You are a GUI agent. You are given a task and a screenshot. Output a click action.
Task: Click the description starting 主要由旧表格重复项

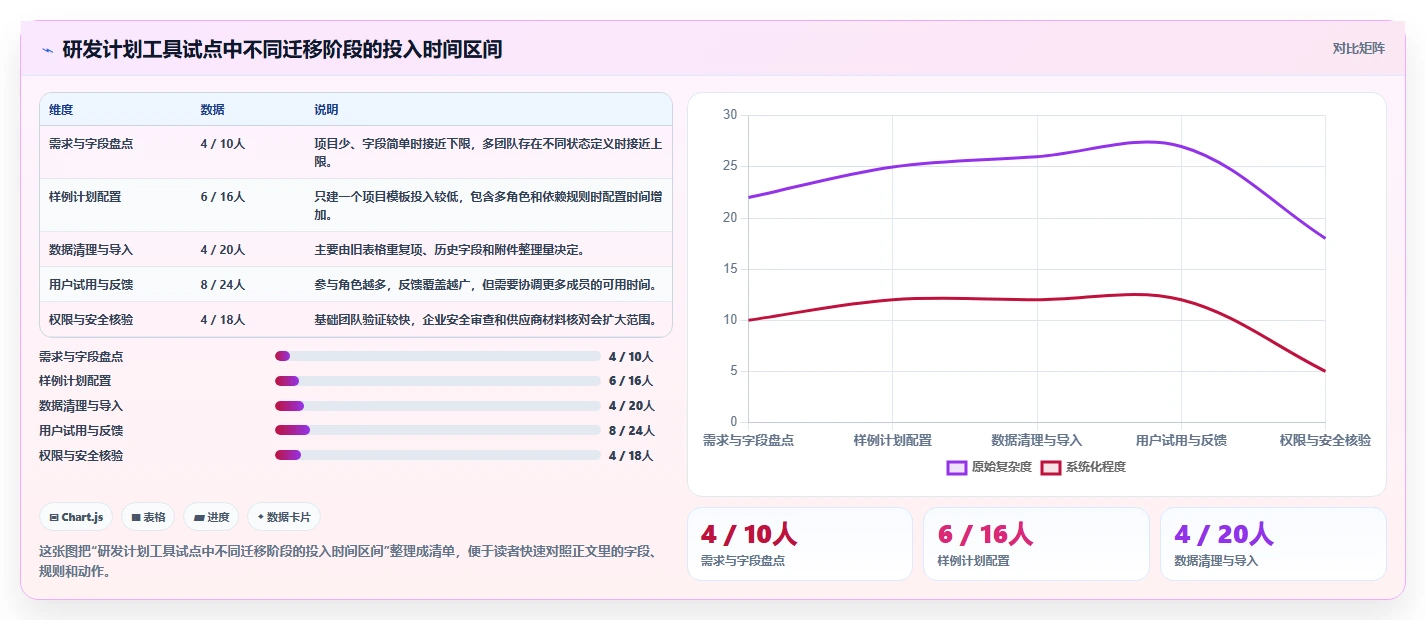pyautogui.click(x=449, y=249)
